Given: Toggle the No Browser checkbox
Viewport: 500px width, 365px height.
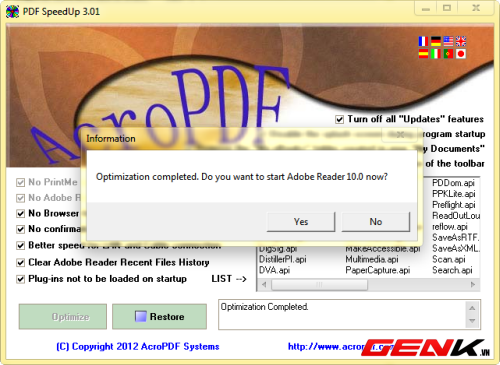Looking at the screenshot, I should tap(21, 213).
